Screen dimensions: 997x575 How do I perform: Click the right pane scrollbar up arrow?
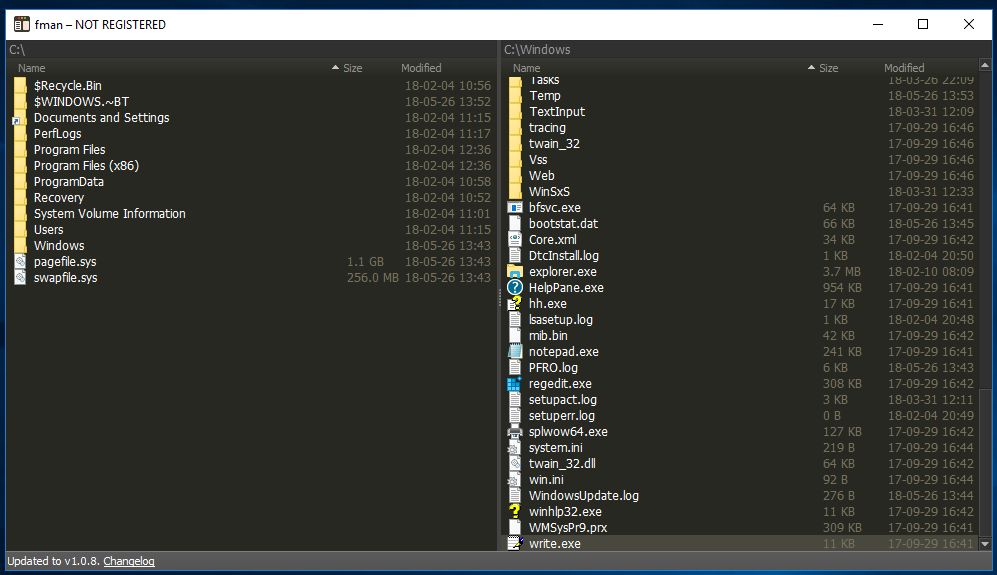tap(985, 66)
